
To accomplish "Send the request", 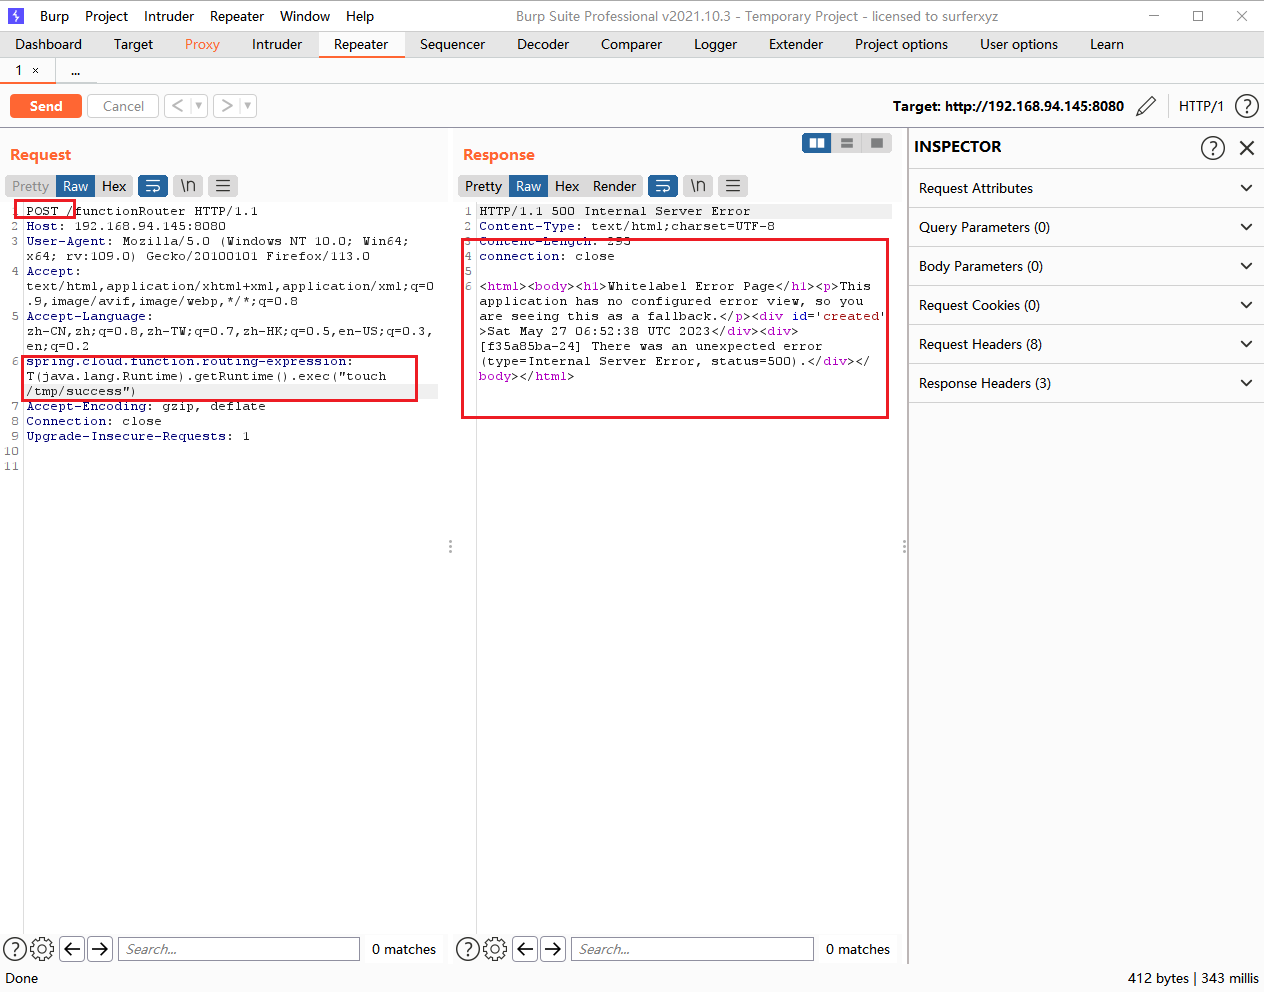I will (46, 106).
